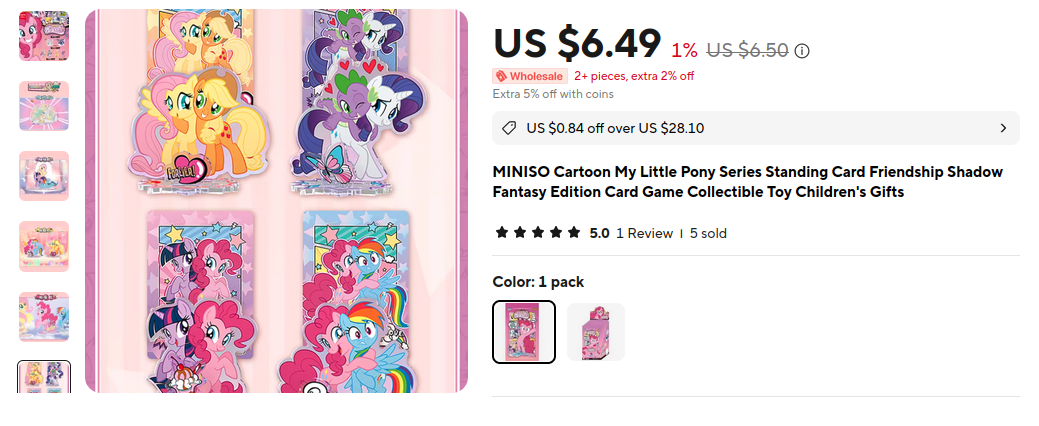Screen dimensions: 1039x426
Task: View the first product thumbnail image
Action: [x=44, y=36]
